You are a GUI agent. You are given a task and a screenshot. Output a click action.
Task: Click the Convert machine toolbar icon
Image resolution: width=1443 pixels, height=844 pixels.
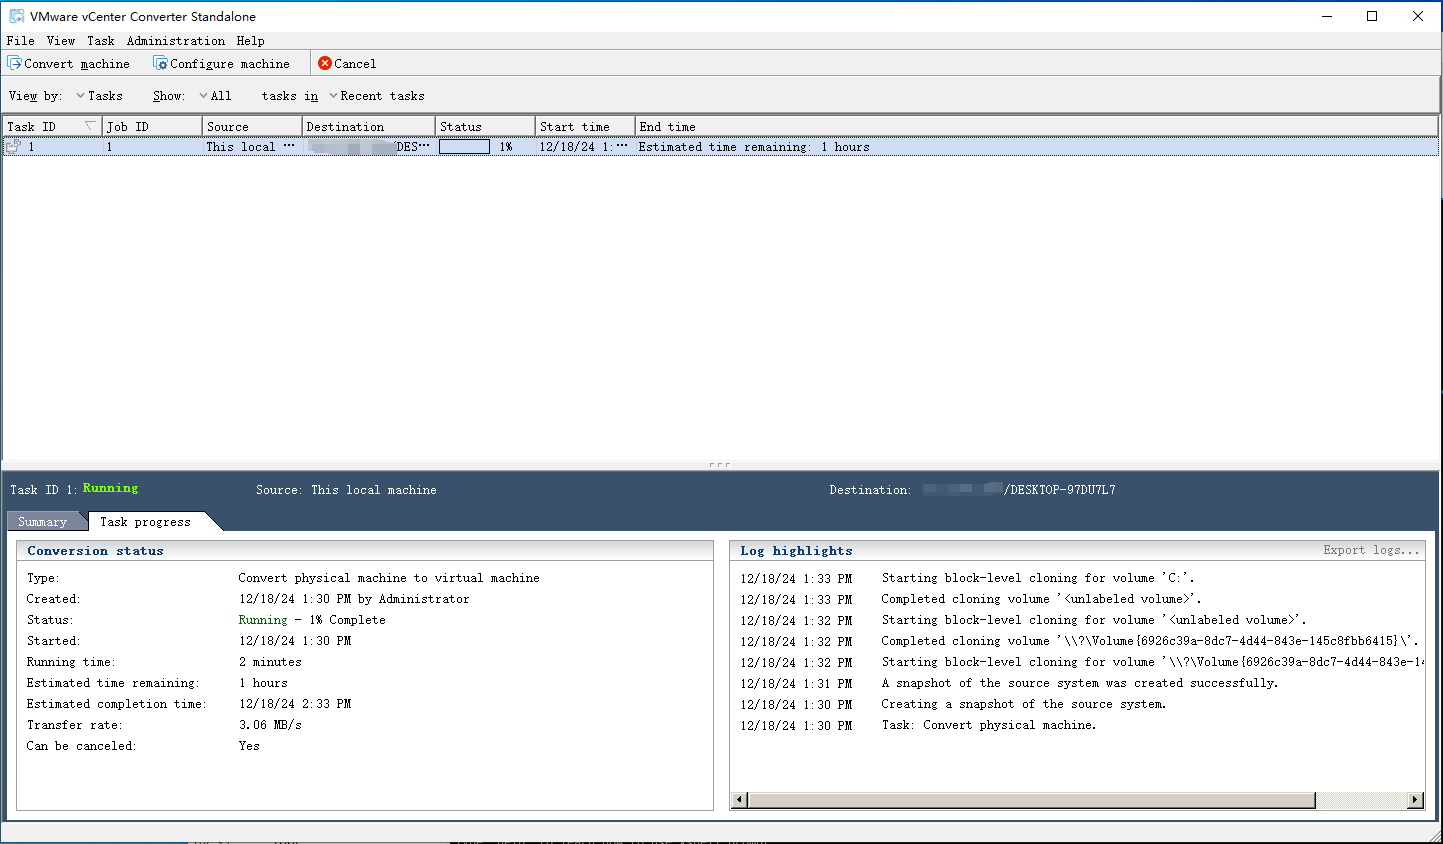coord(15,63)
